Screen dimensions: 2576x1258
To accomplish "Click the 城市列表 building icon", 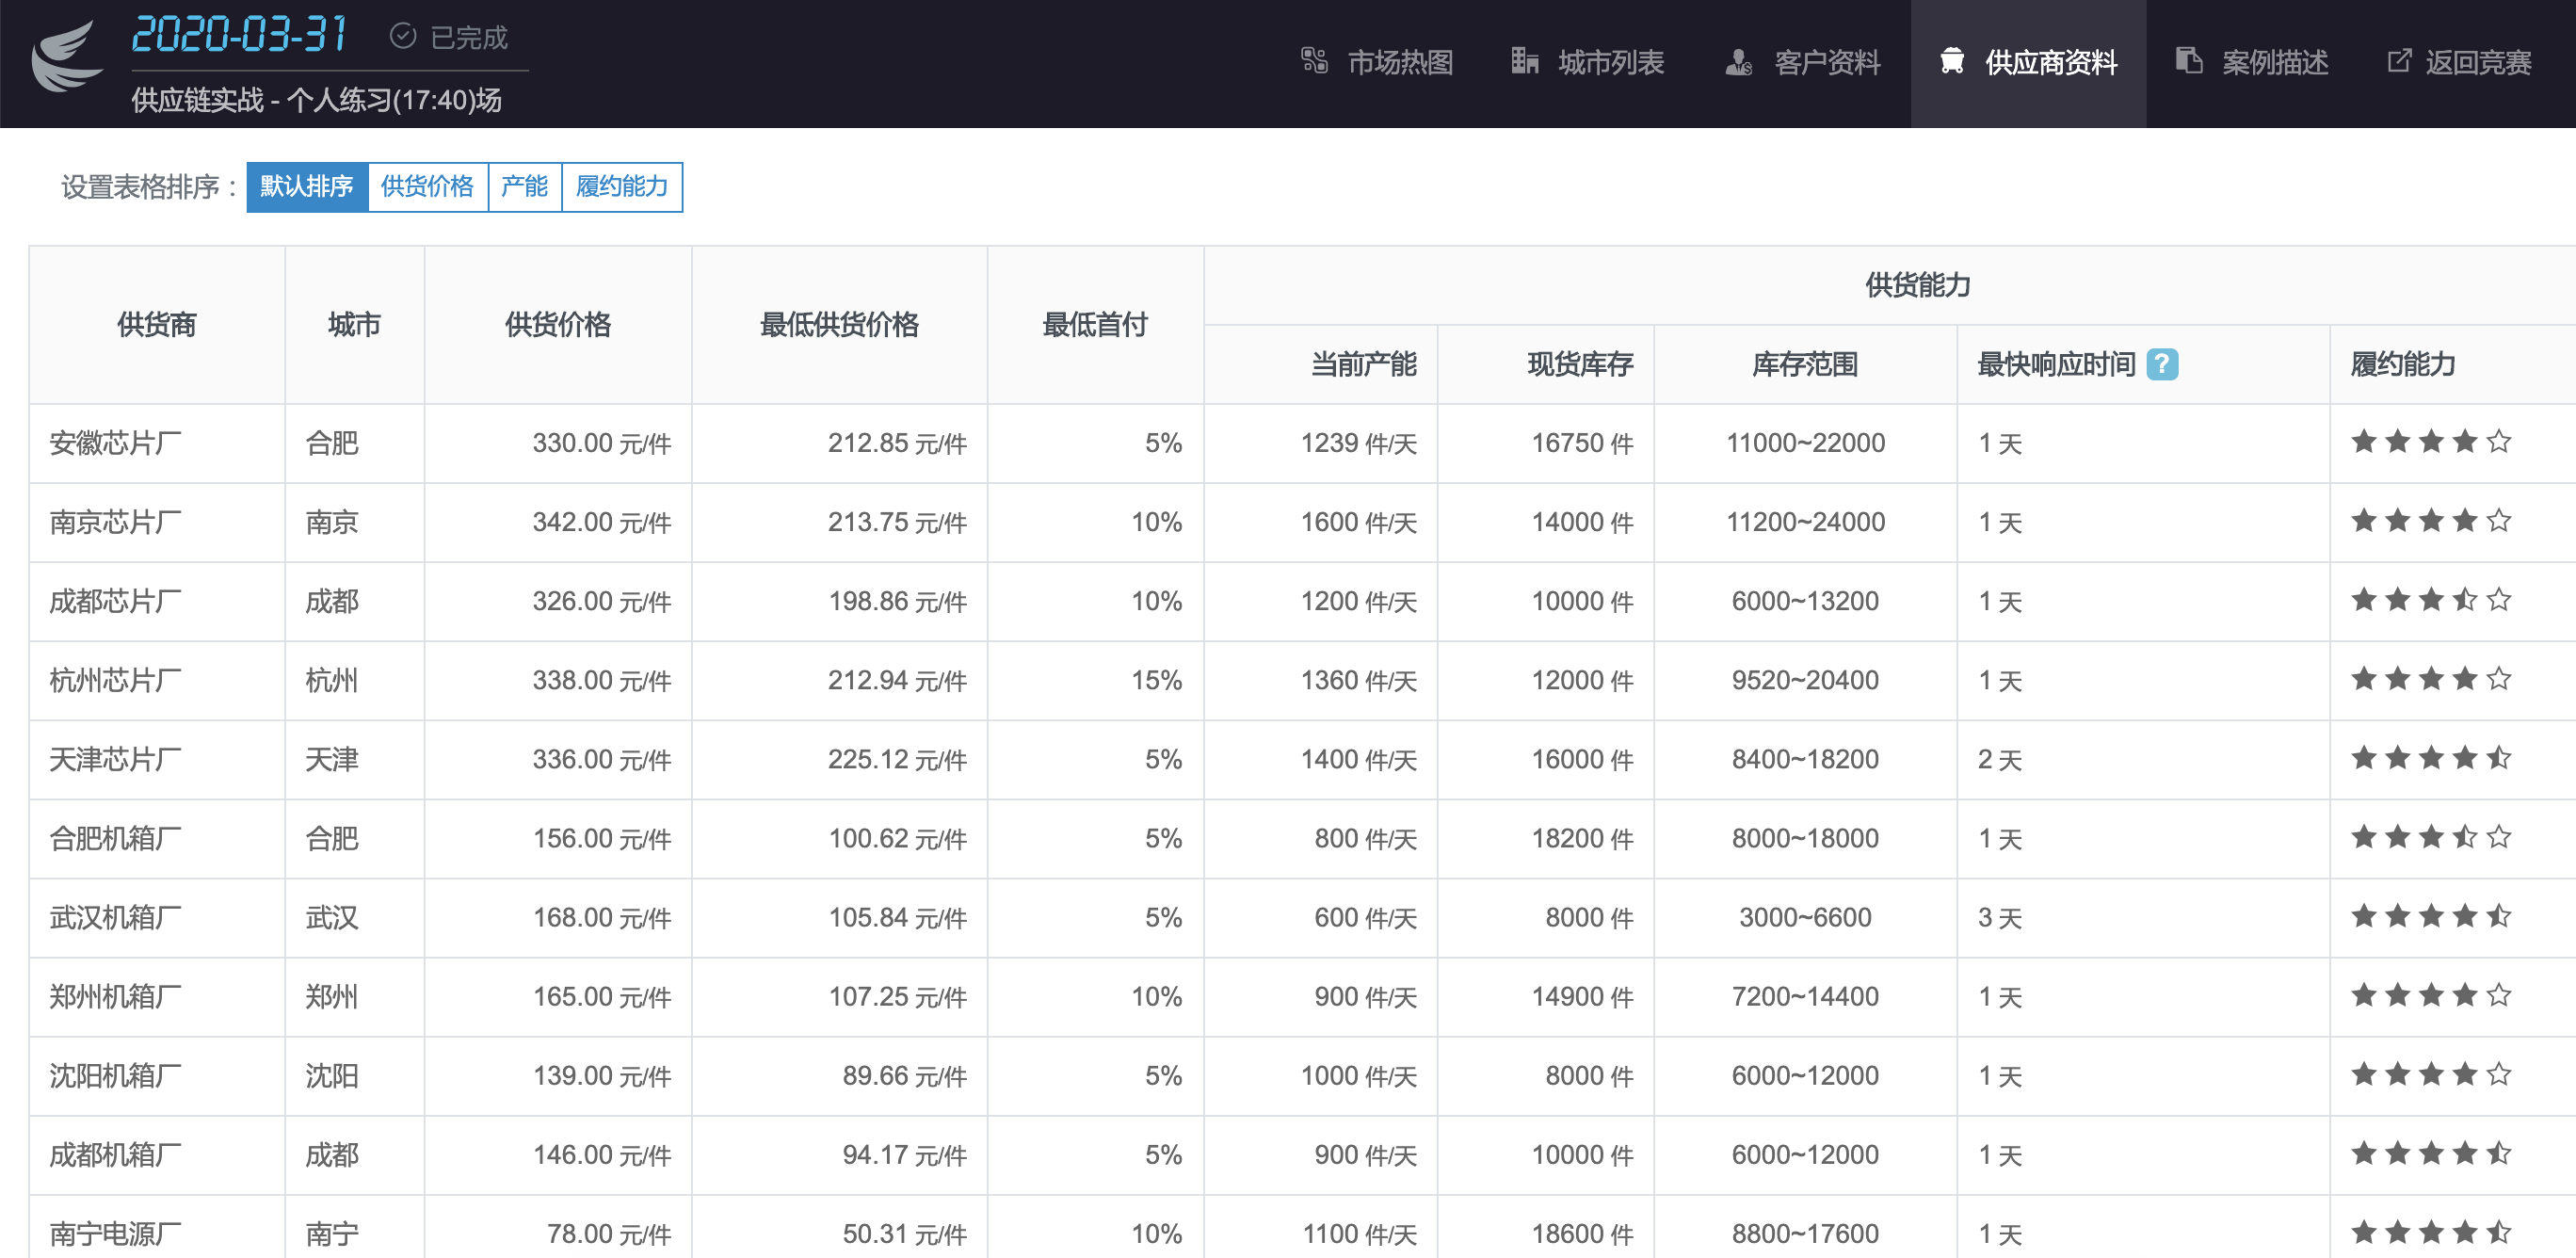I will [1523, 61].
